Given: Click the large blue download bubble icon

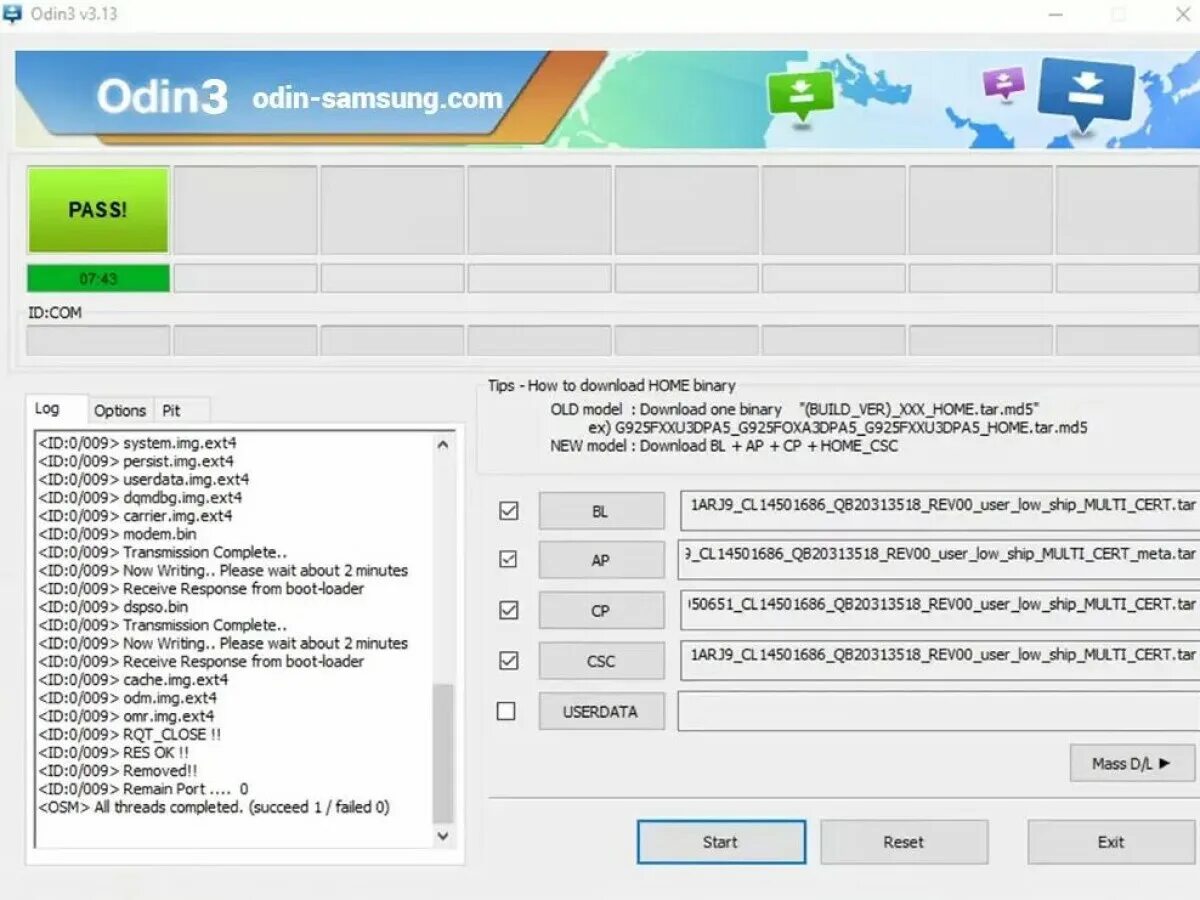Looking at the screenshot, I should point(1085,93).
